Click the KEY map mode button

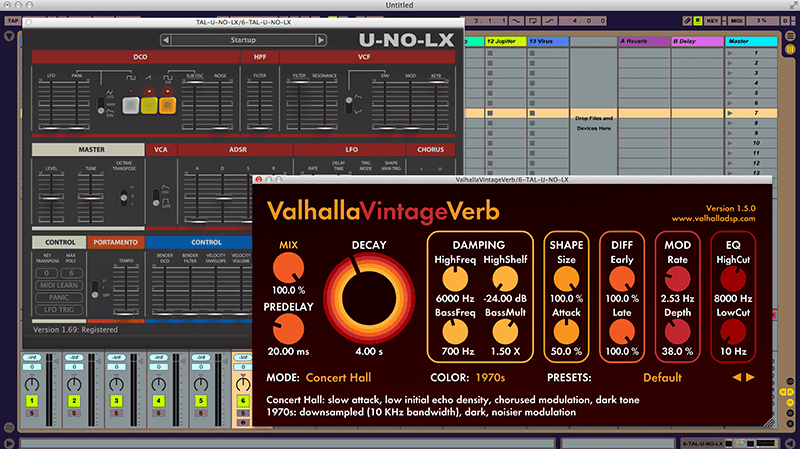tap(712, 21)
